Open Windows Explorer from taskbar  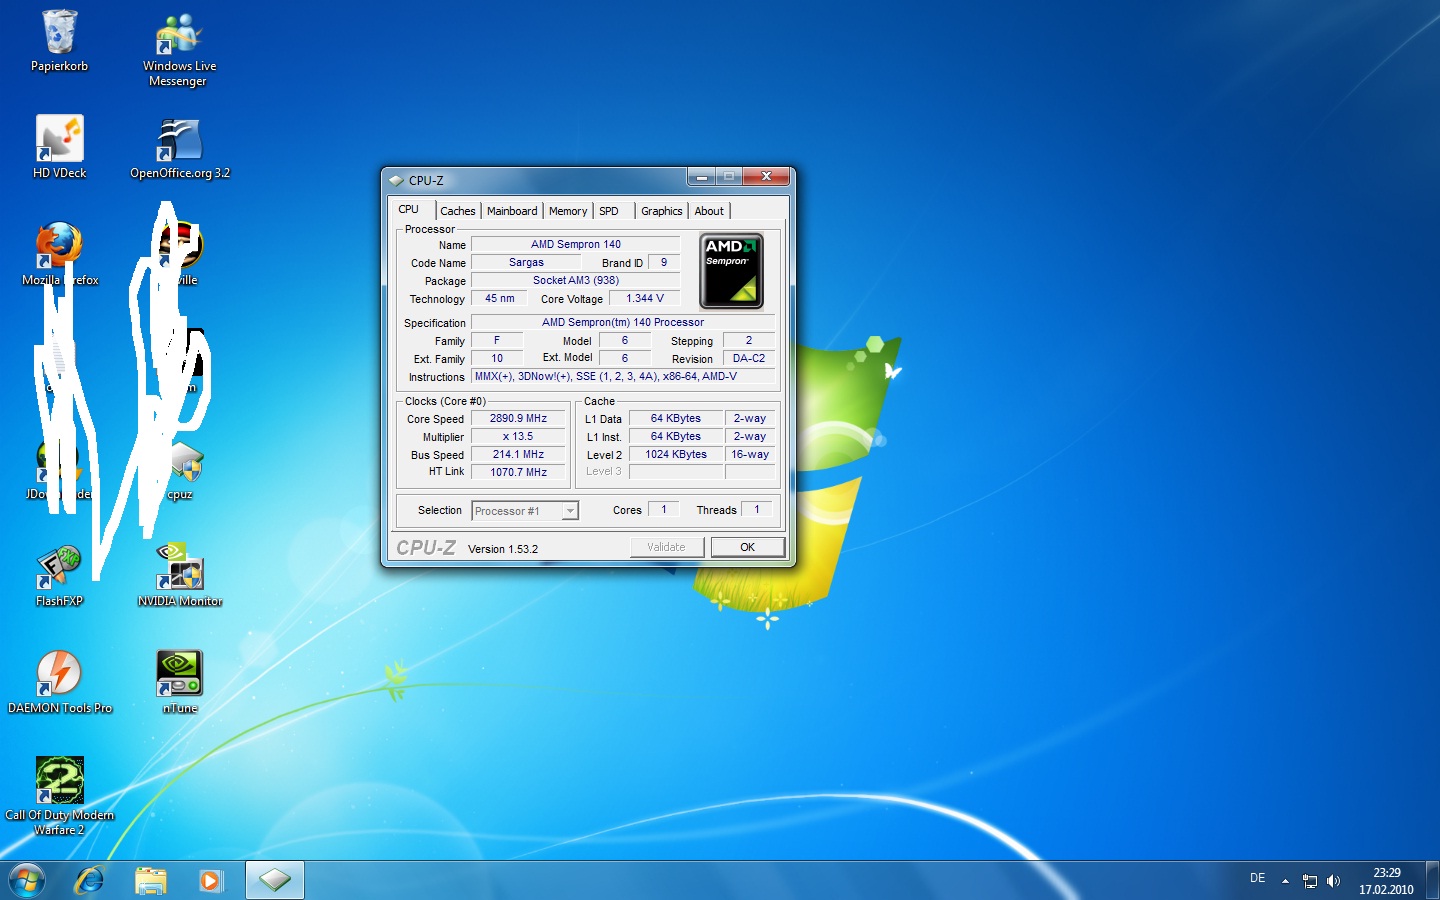point(151,880)
